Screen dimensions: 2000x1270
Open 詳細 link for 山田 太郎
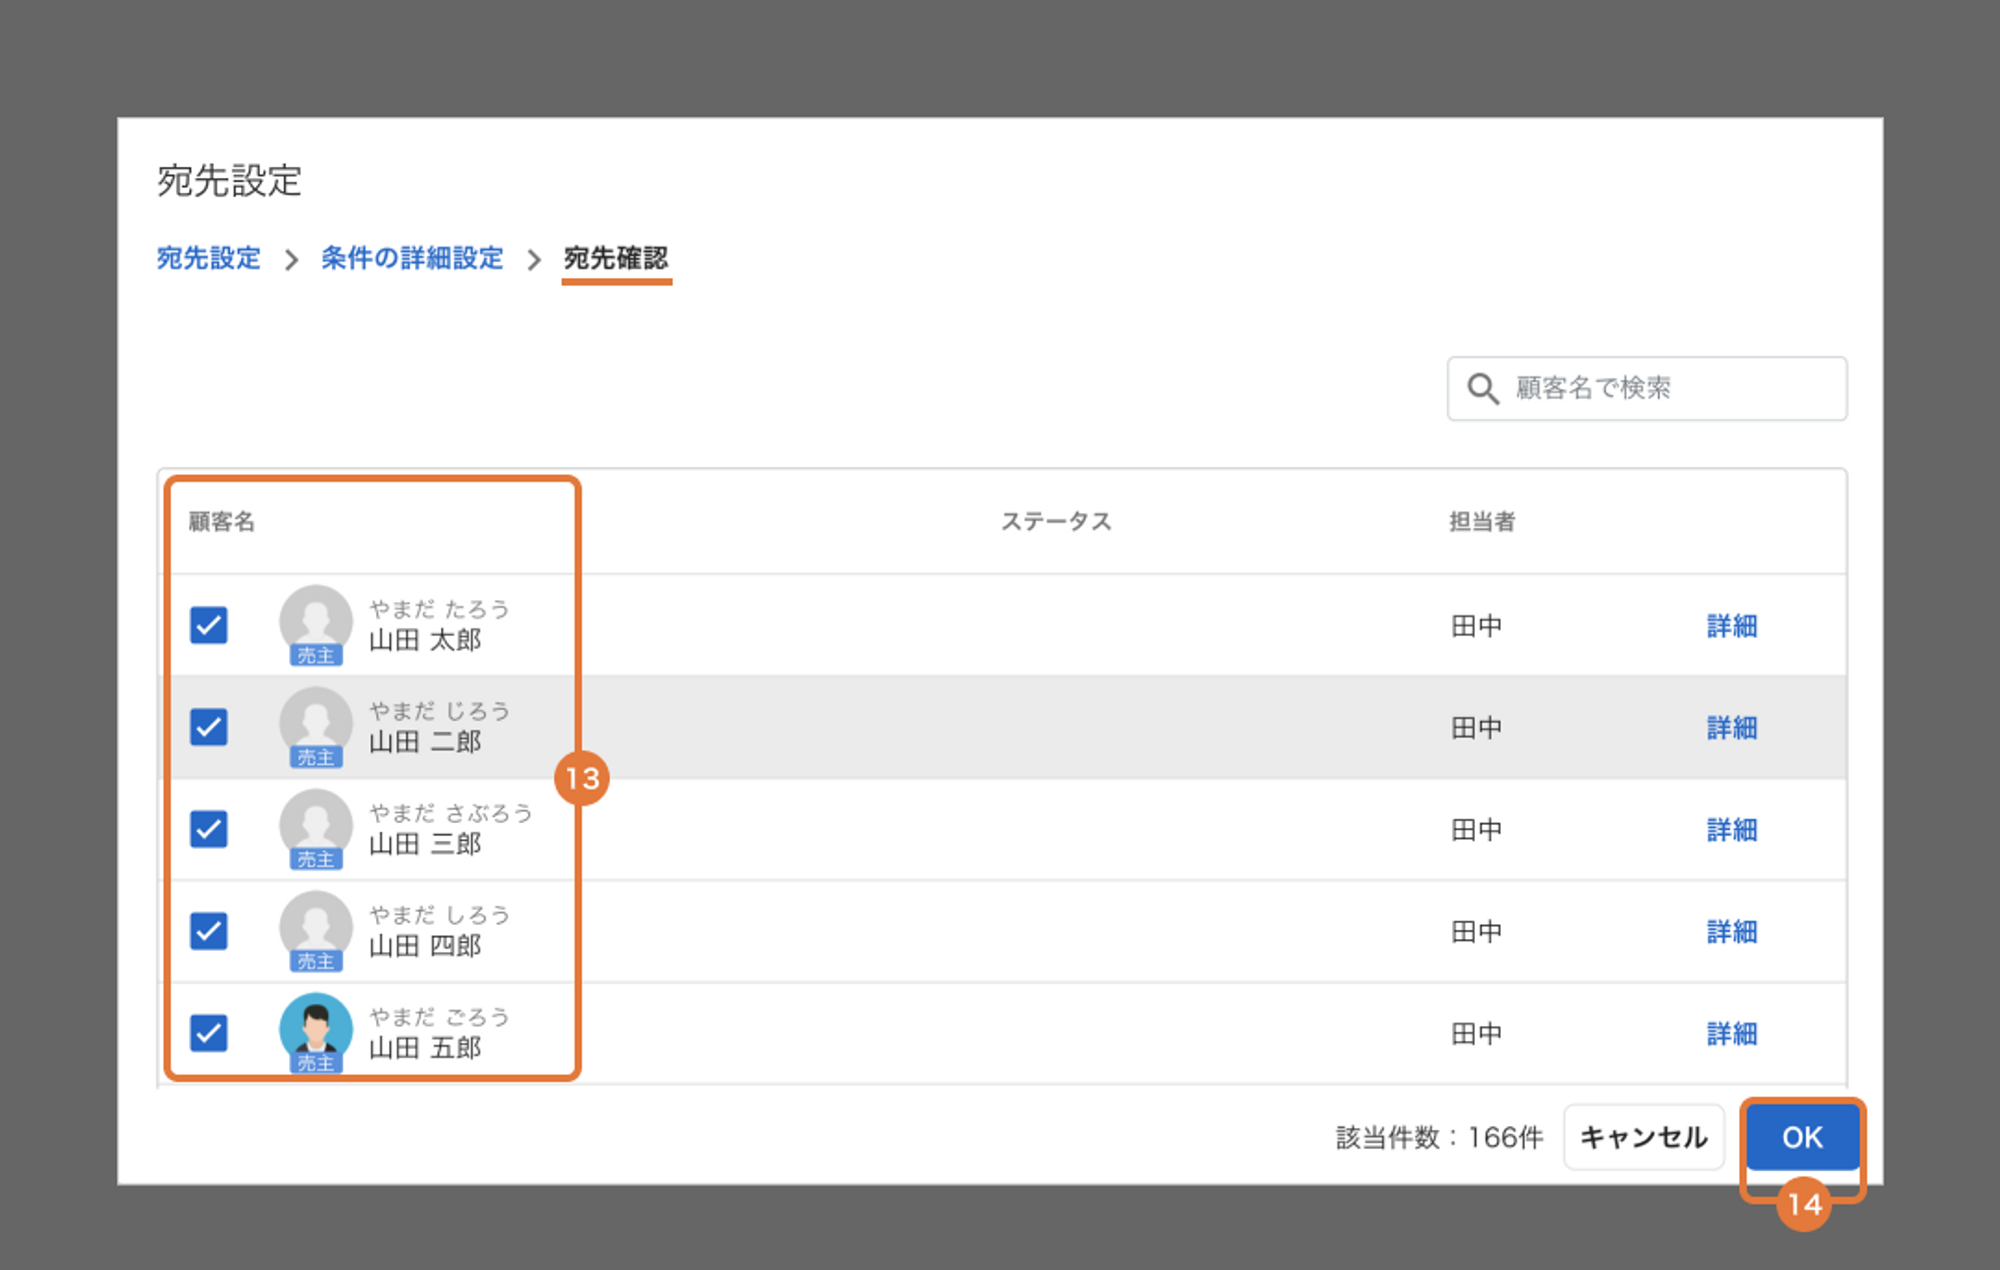(1732, 626)
